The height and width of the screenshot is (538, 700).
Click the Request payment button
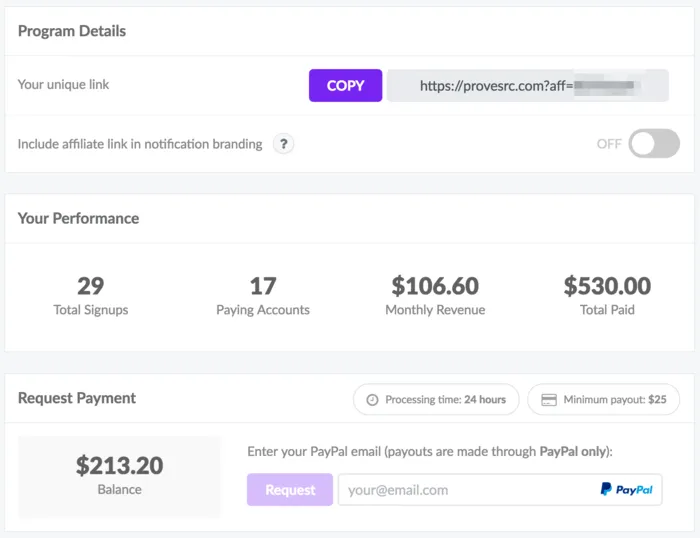click(290, 490)
